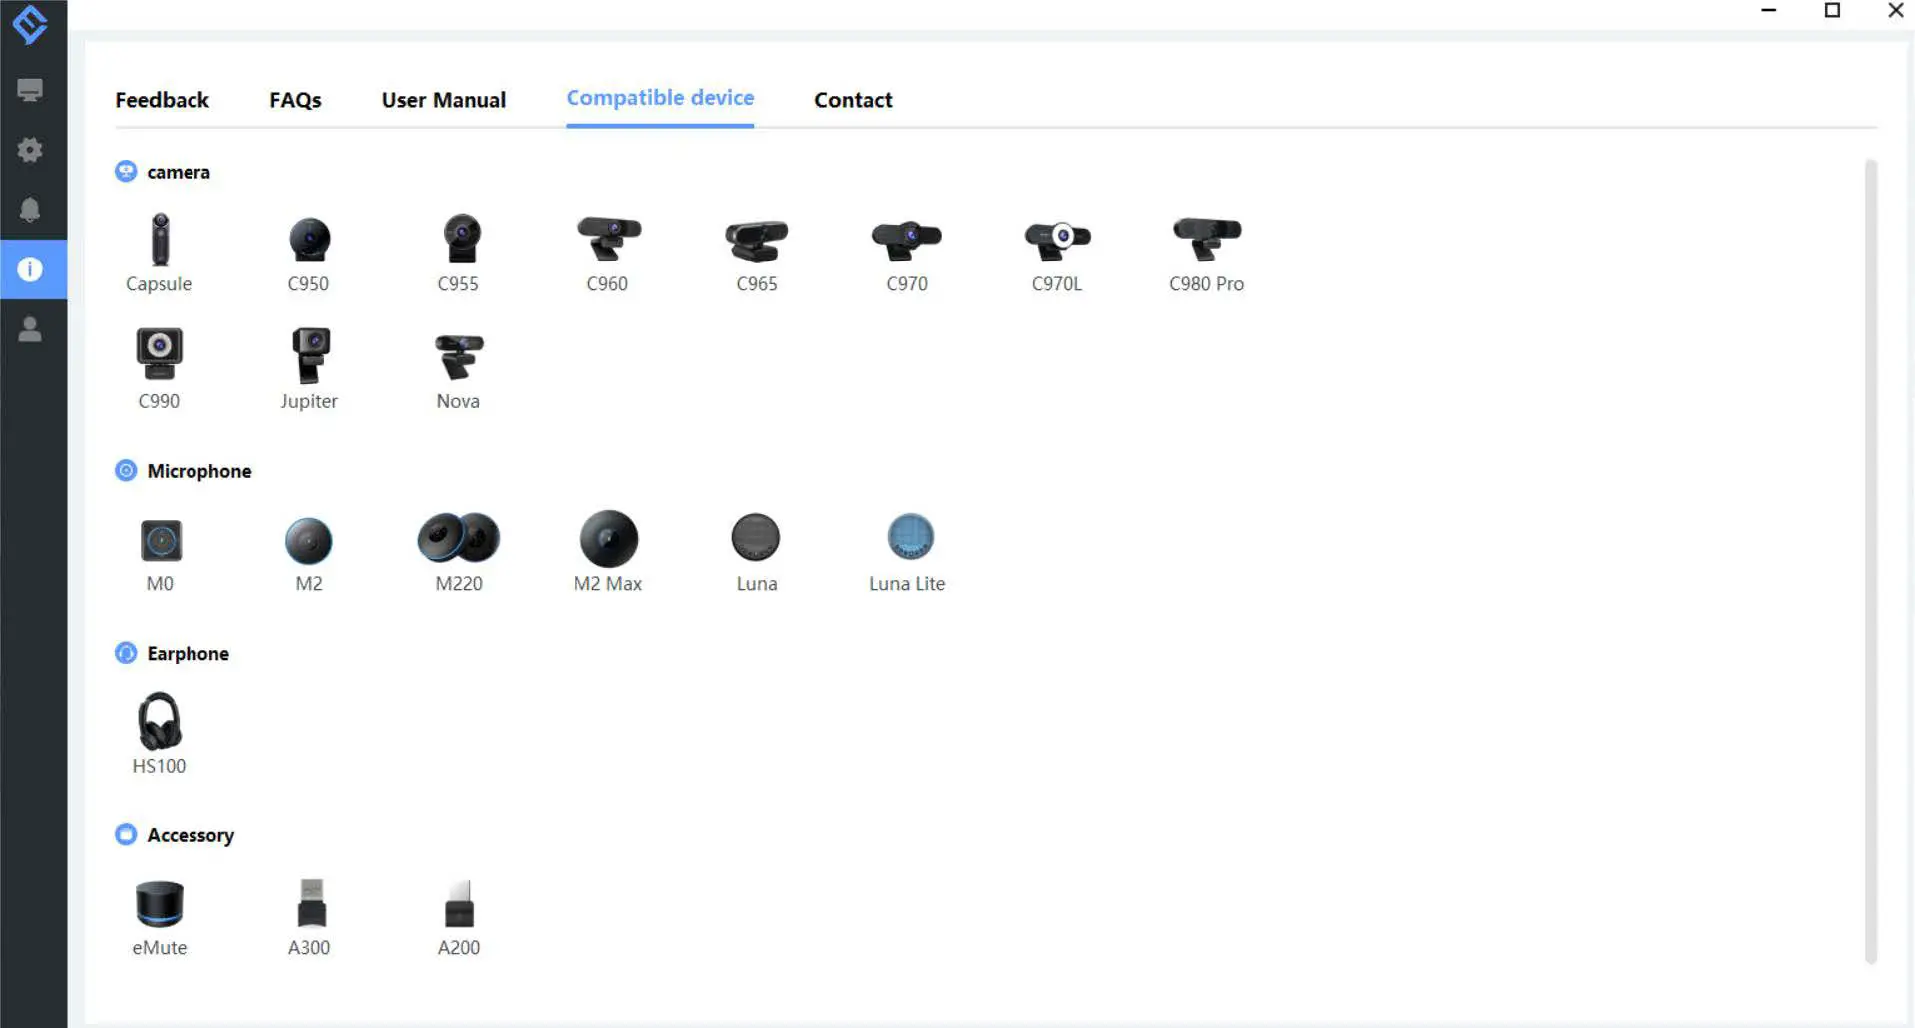
Task: Open the display settings icon in the sidebar
Action: pos(31,90)
